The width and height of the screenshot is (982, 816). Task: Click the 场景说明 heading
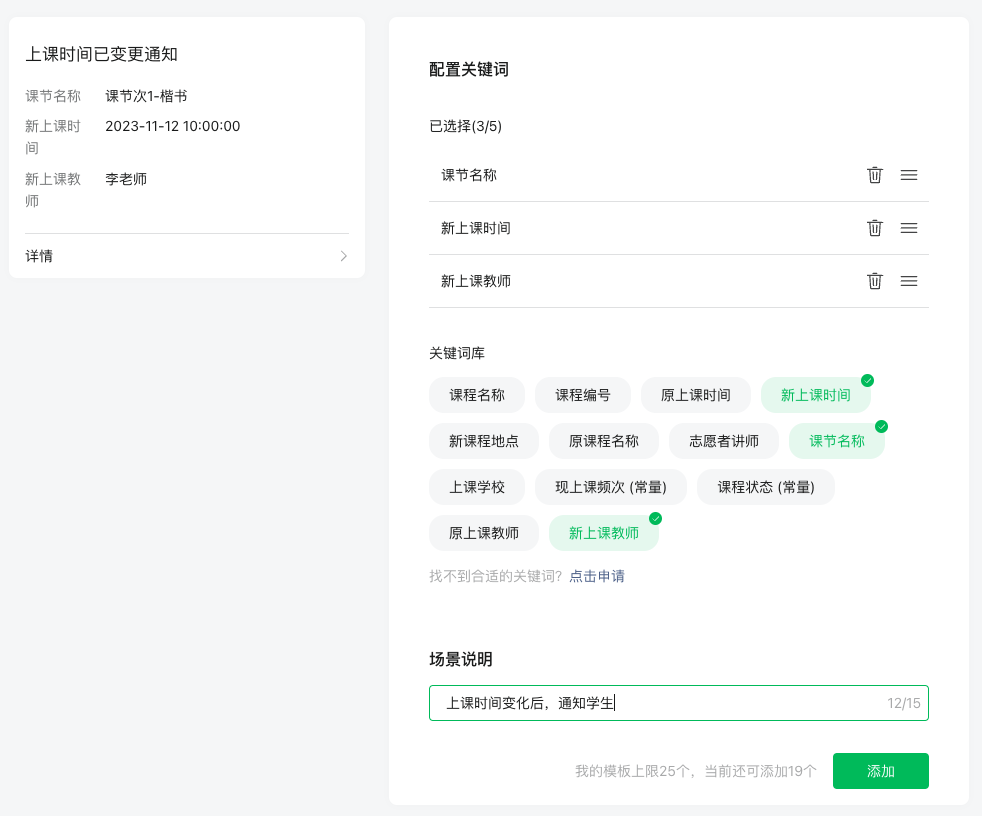(461, 659)
